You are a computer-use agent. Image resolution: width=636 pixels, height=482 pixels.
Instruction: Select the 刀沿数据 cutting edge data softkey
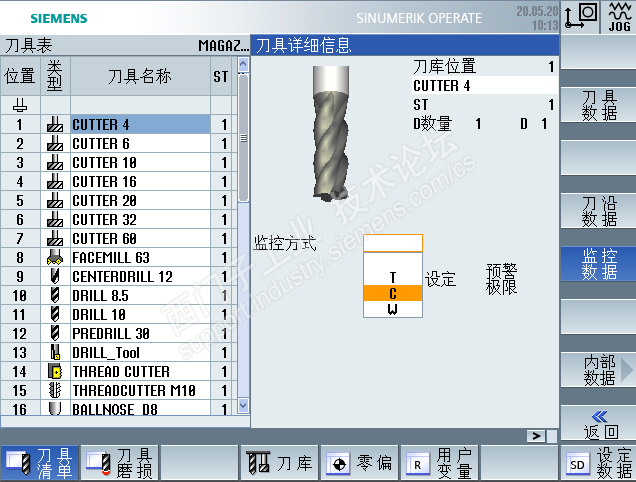[598, 211]
